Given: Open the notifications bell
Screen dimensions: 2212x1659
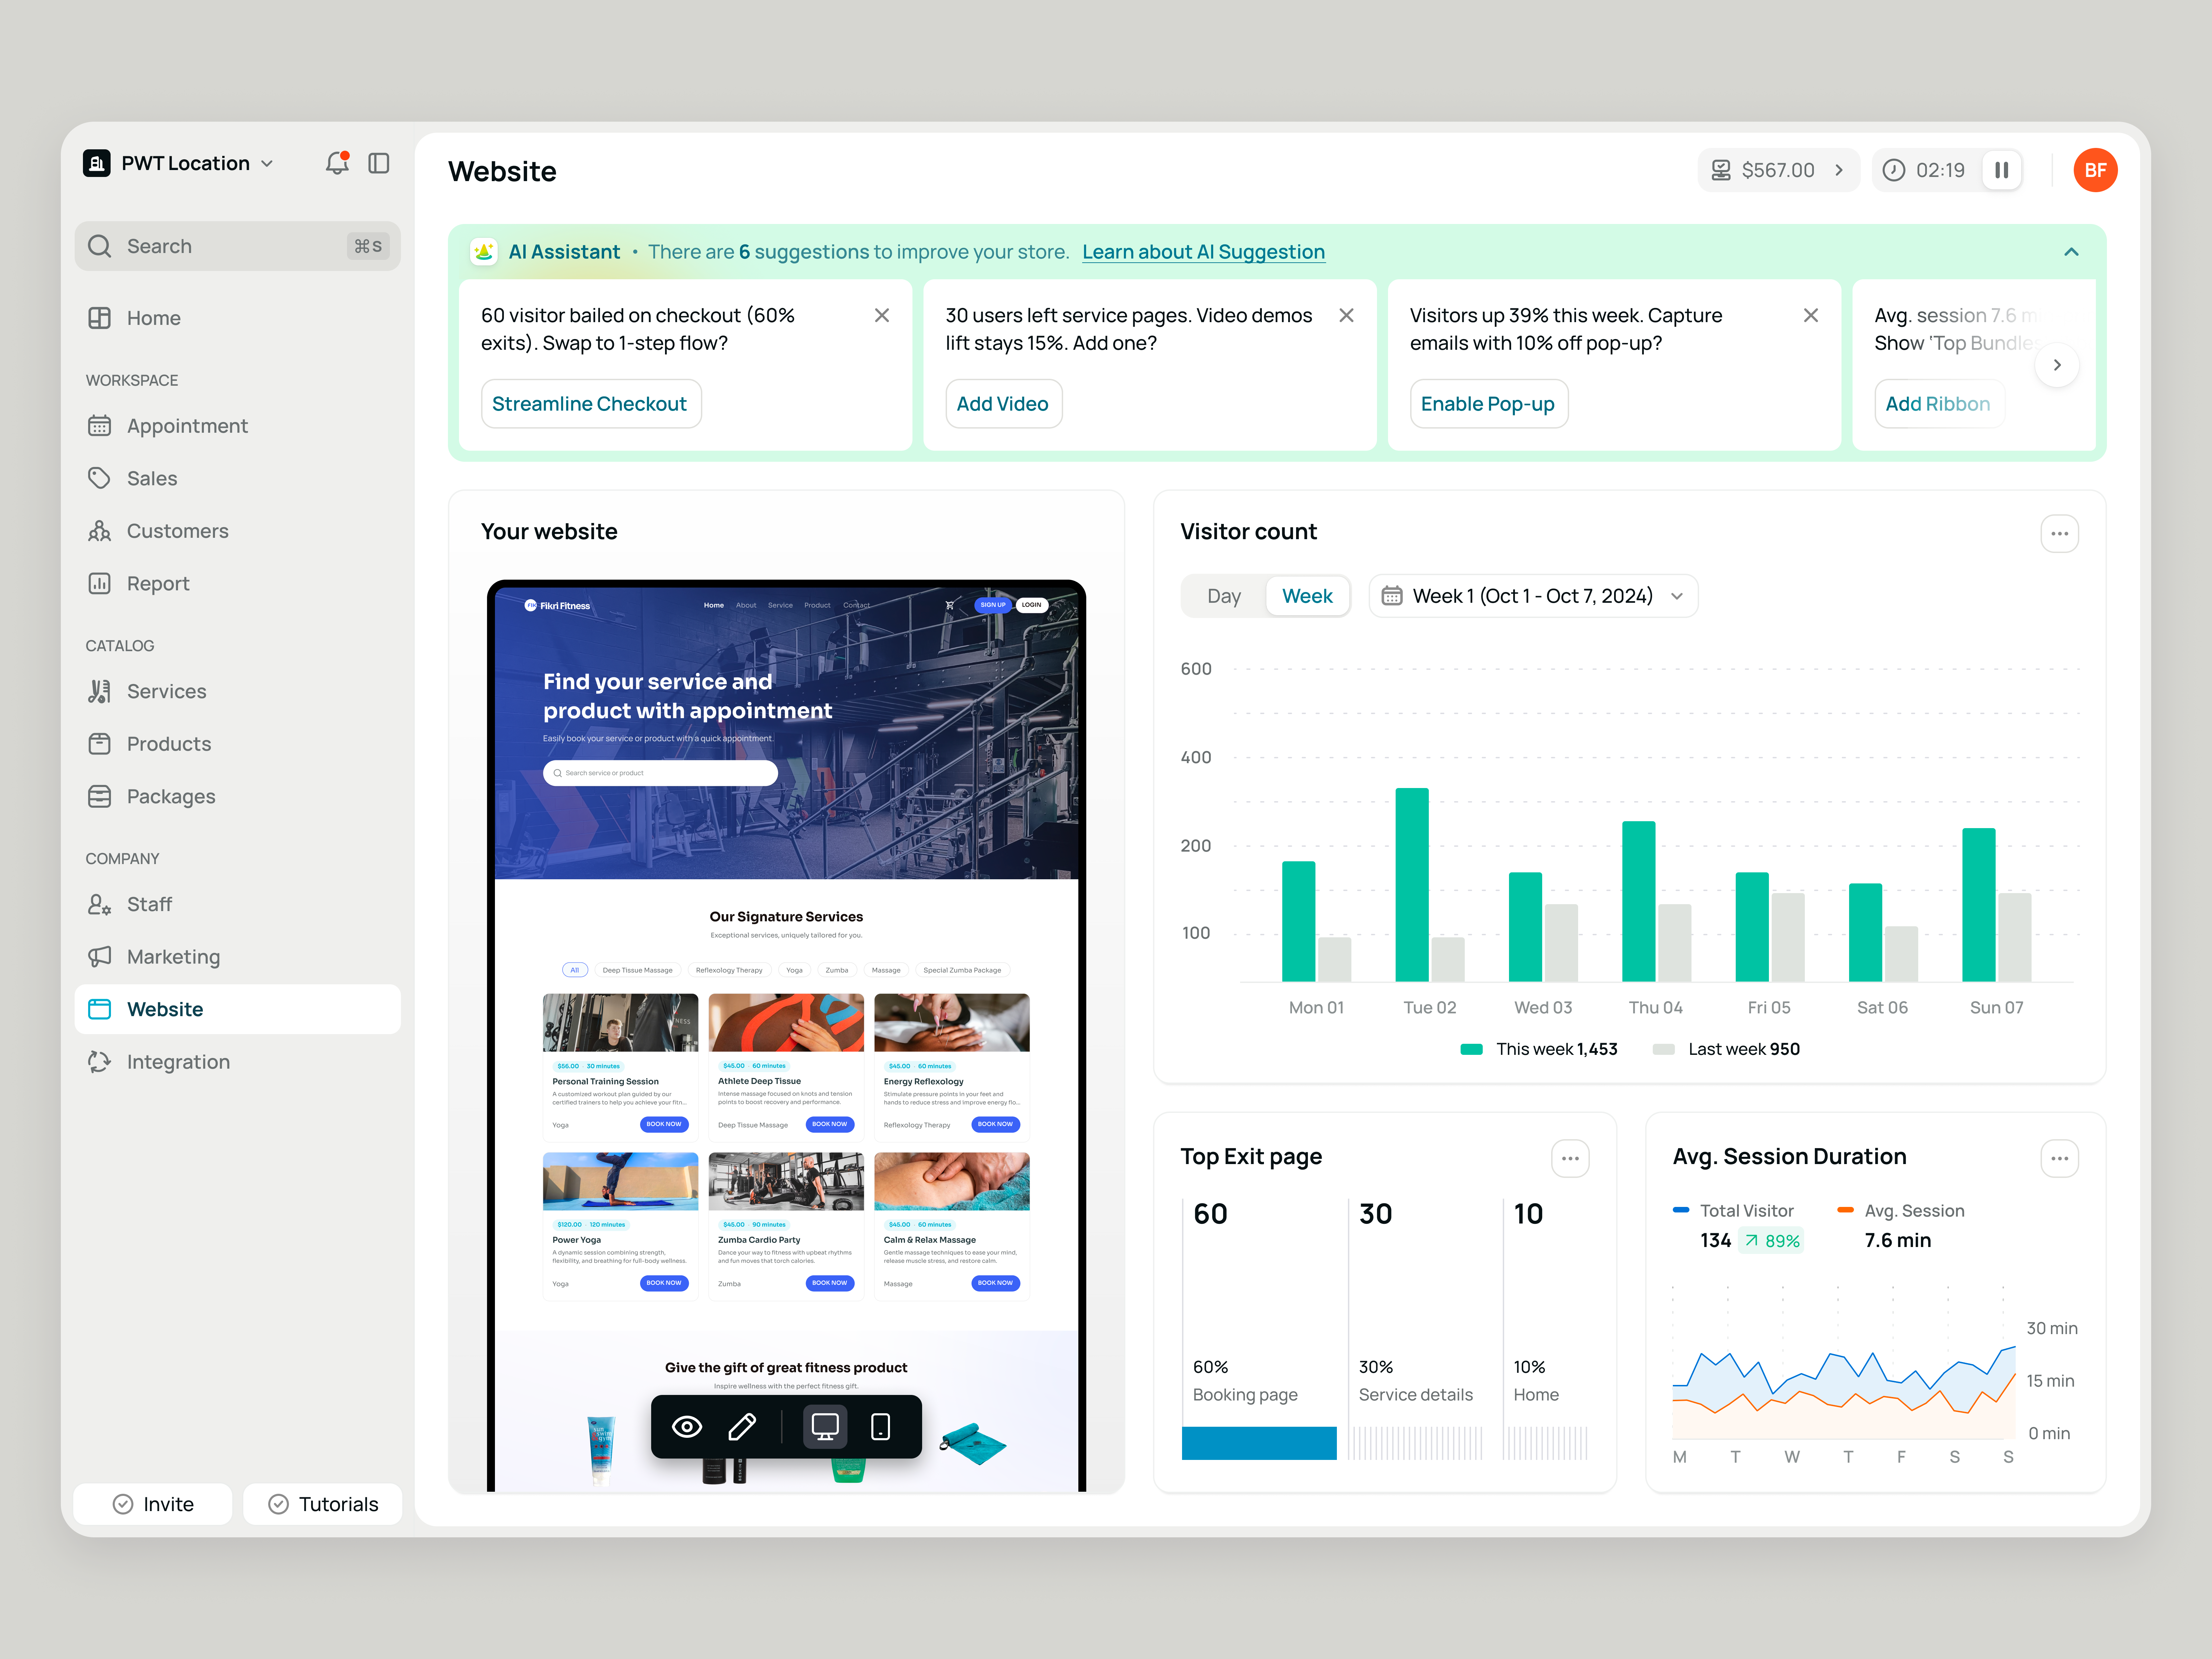Looking at the screenshot, I should coord(337,163).
